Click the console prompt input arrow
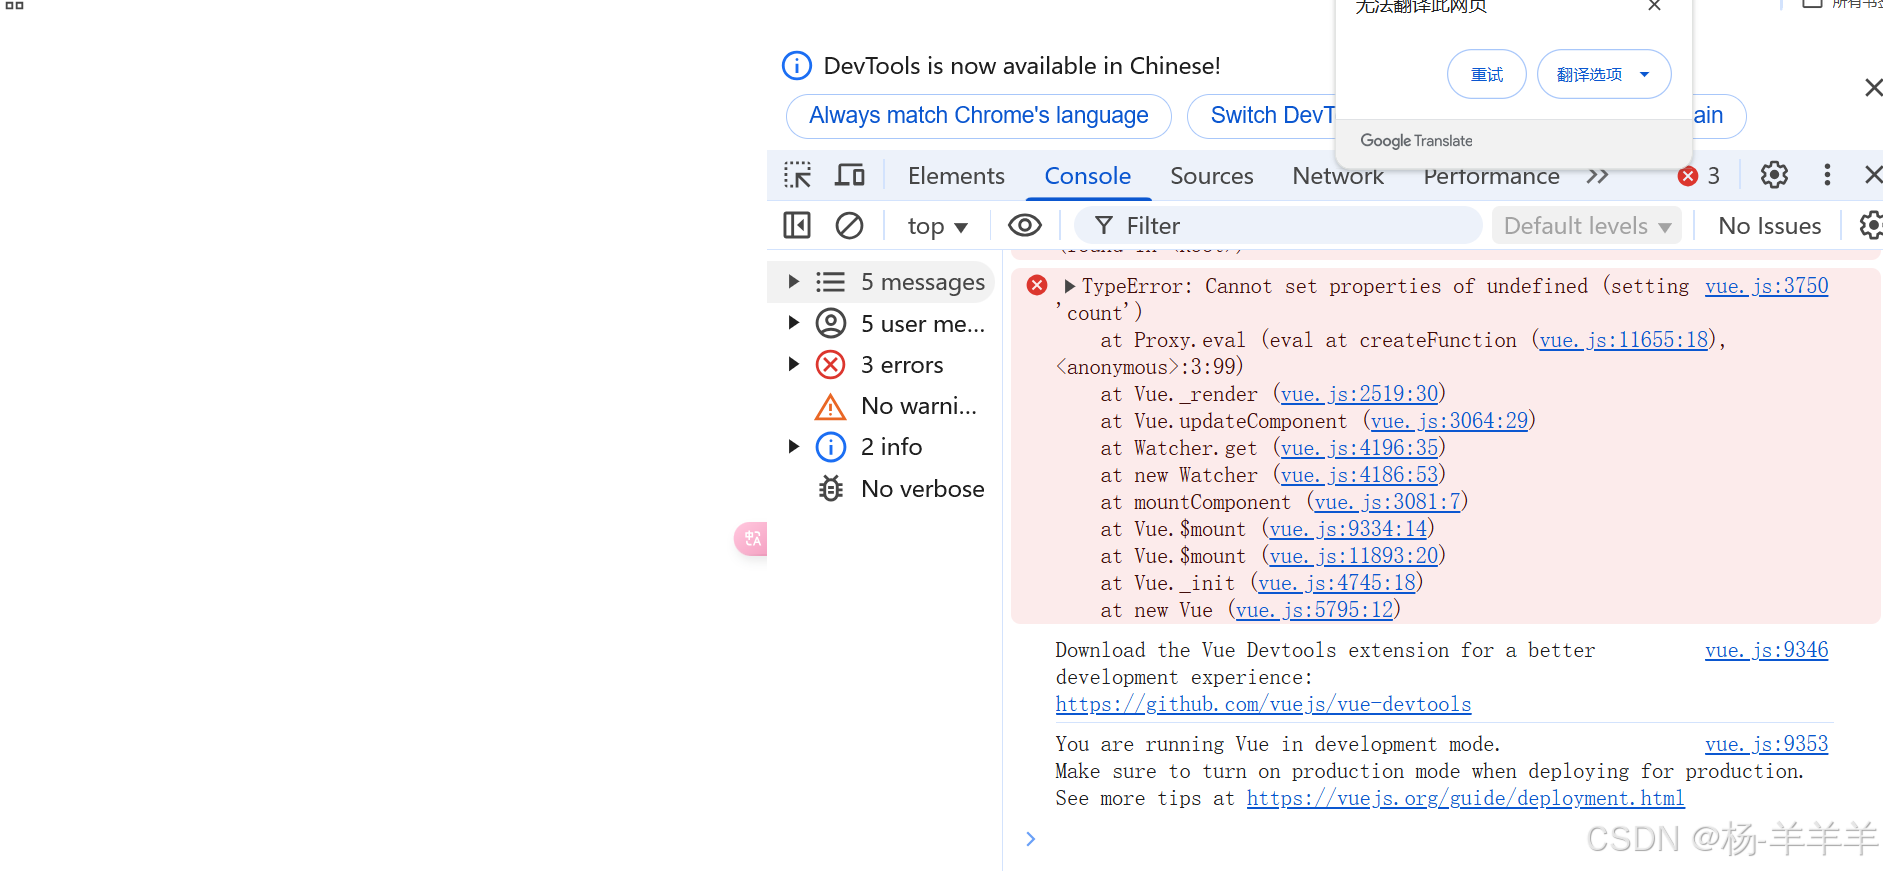Screen dimensions: 1883x871 1030,839
